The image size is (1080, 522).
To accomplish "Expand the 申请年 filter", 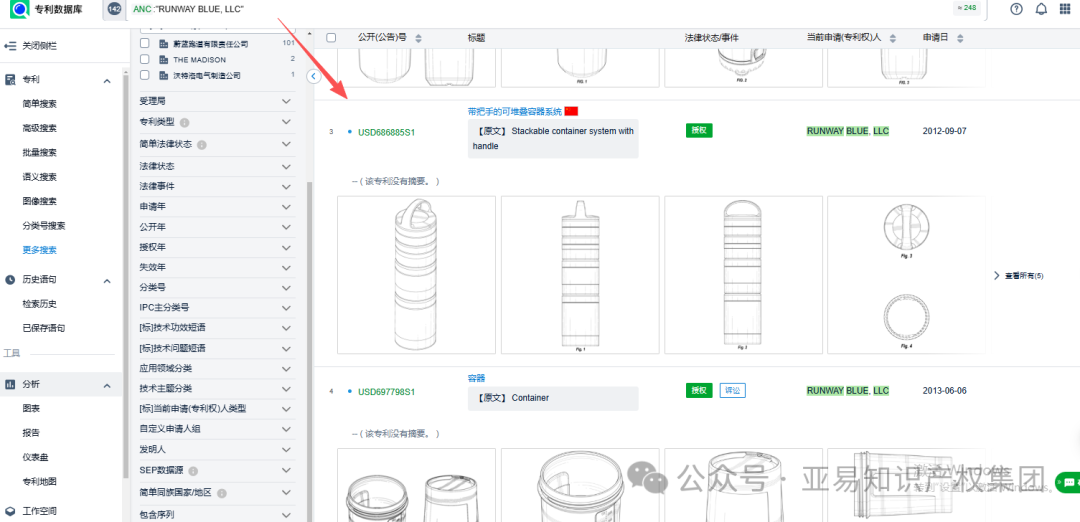I will 287,207.
